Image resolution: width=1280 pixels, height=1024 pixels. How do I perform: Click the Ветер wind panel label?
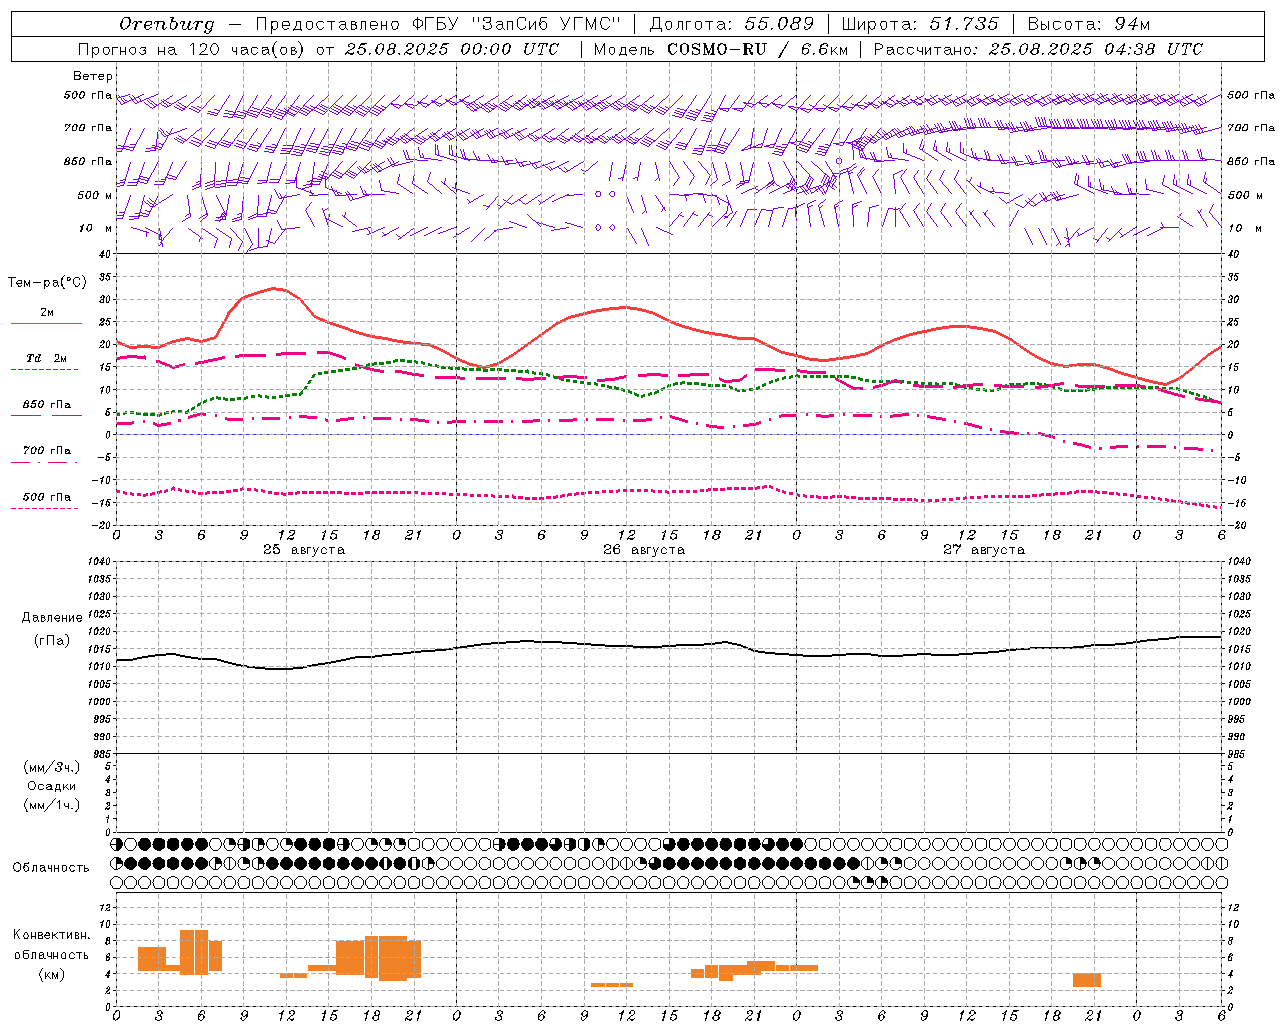point(93,76)
